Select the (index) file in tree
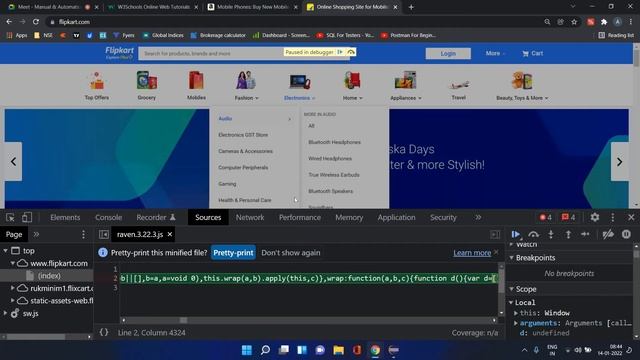 pyautogui.click(x=49, y=276)
